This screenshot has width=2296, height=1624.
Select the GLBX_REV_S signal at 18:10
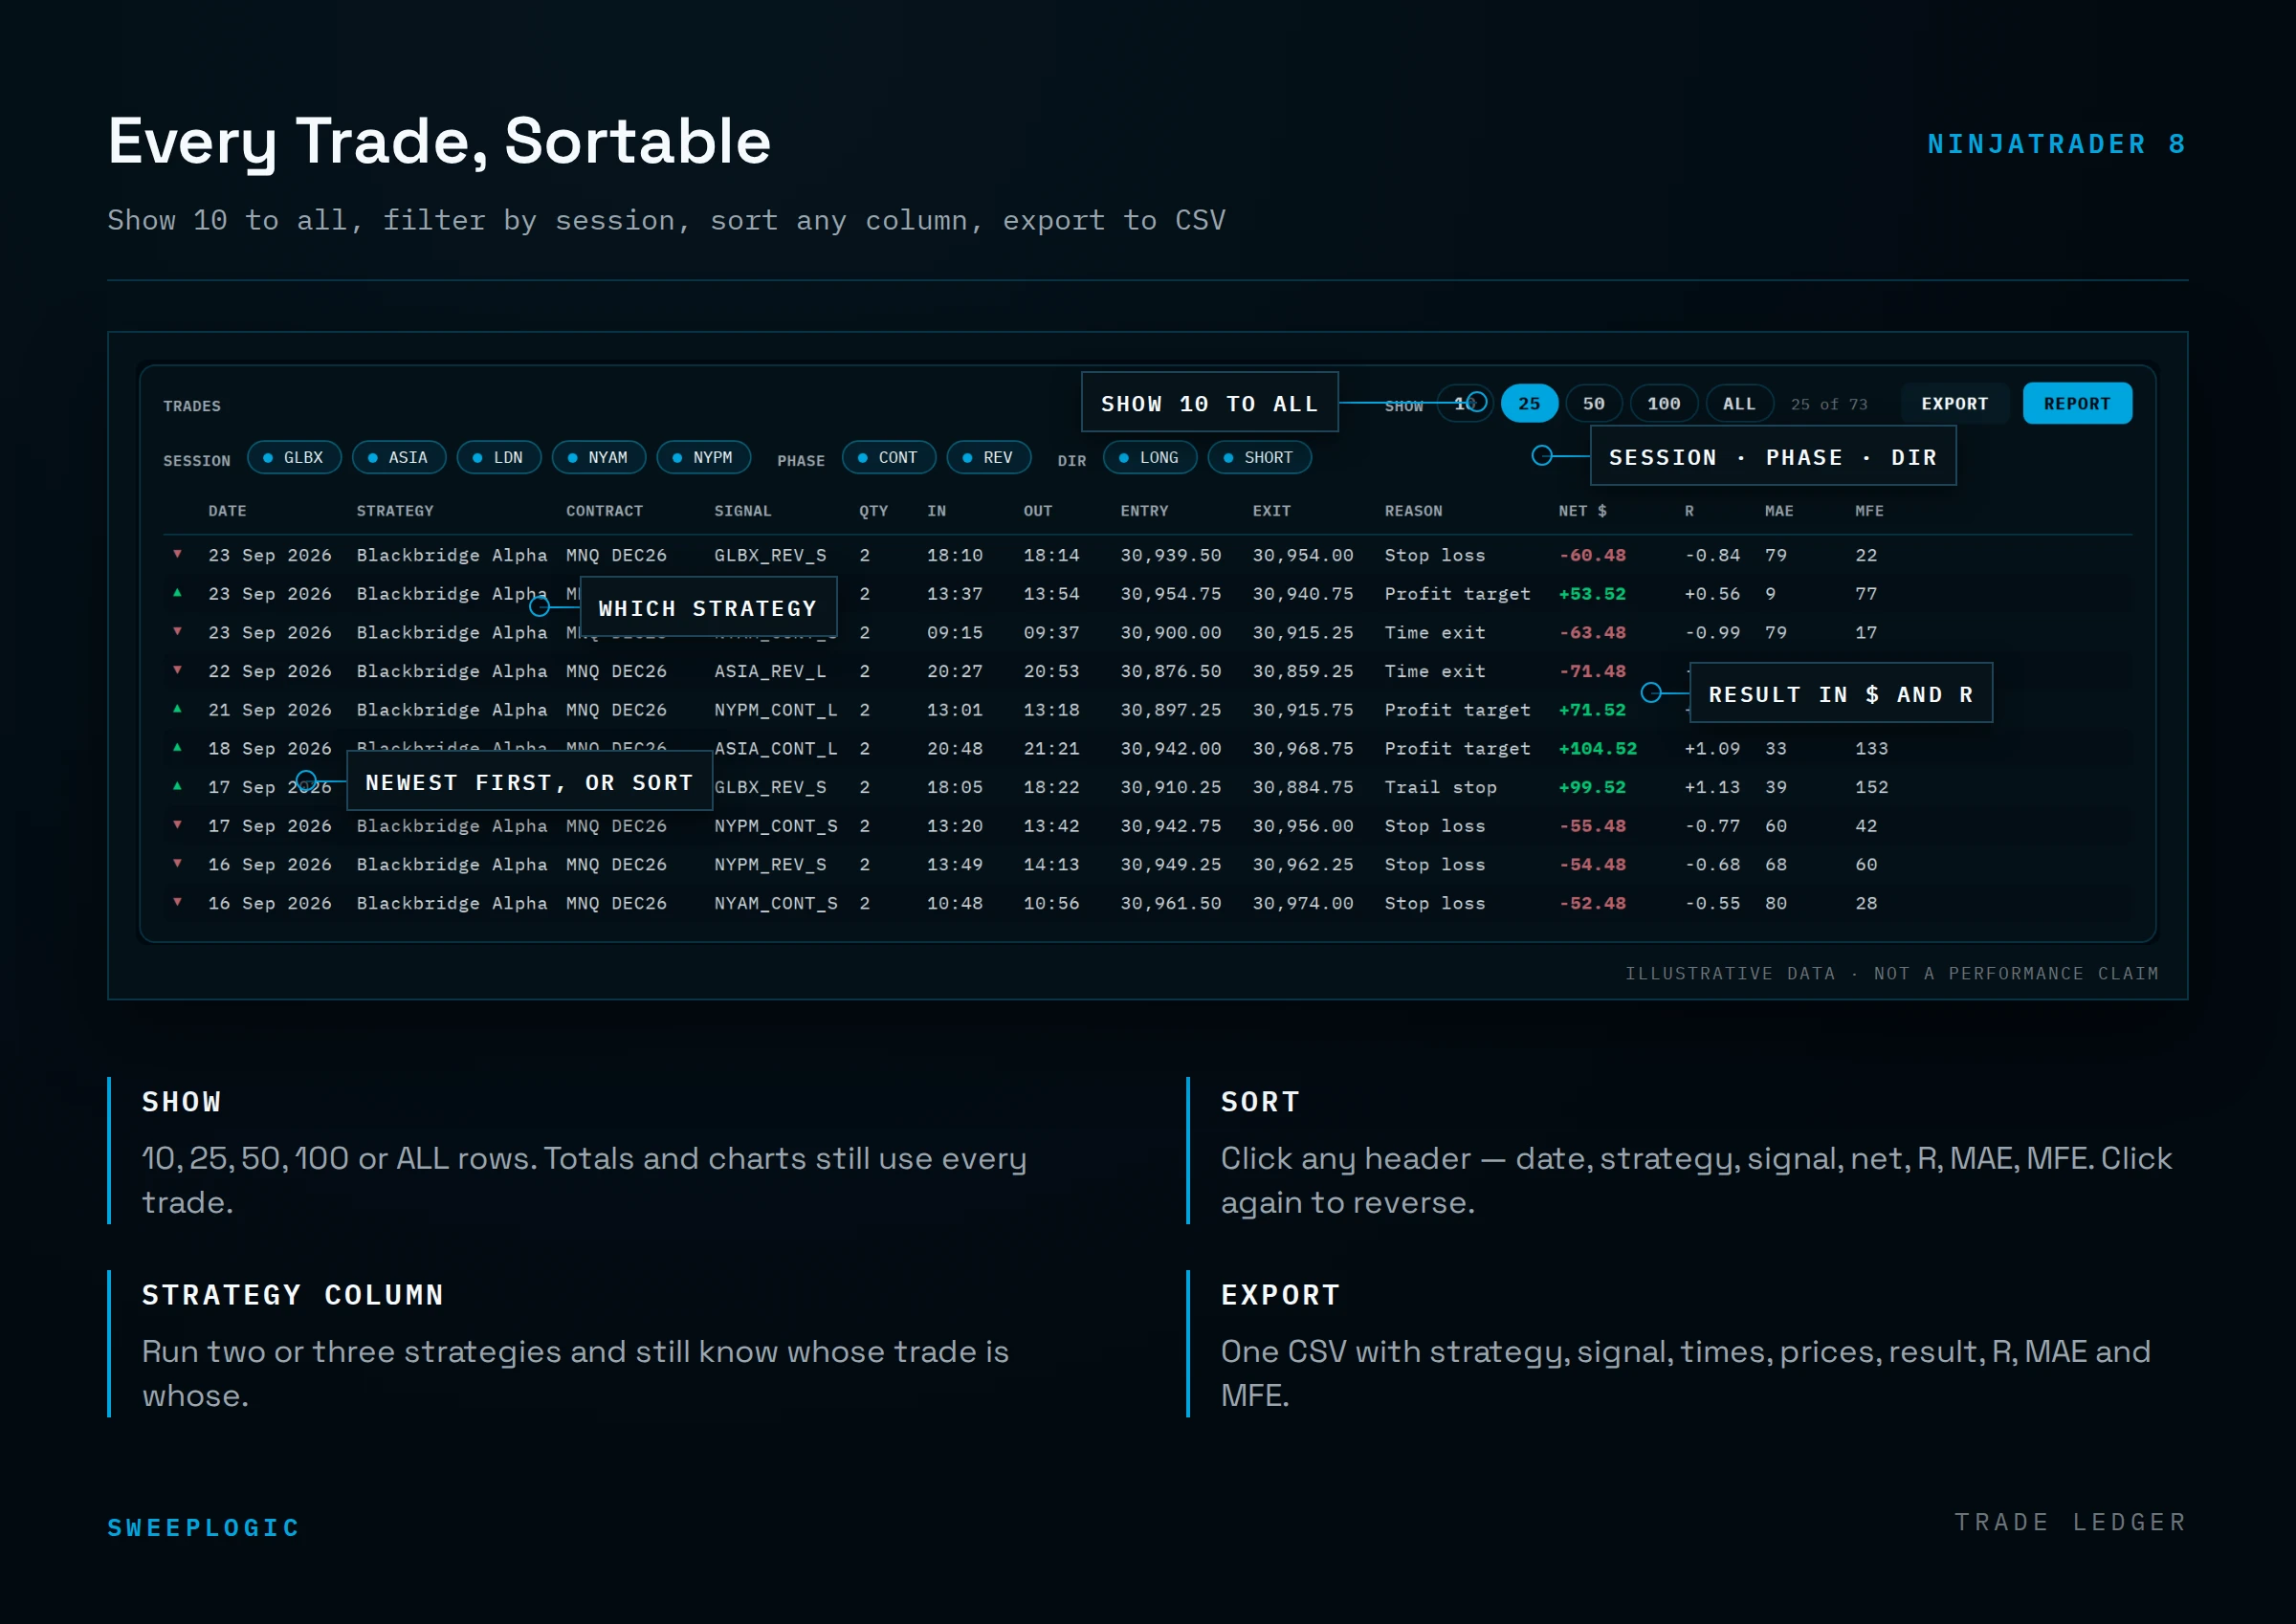point(770,555)
